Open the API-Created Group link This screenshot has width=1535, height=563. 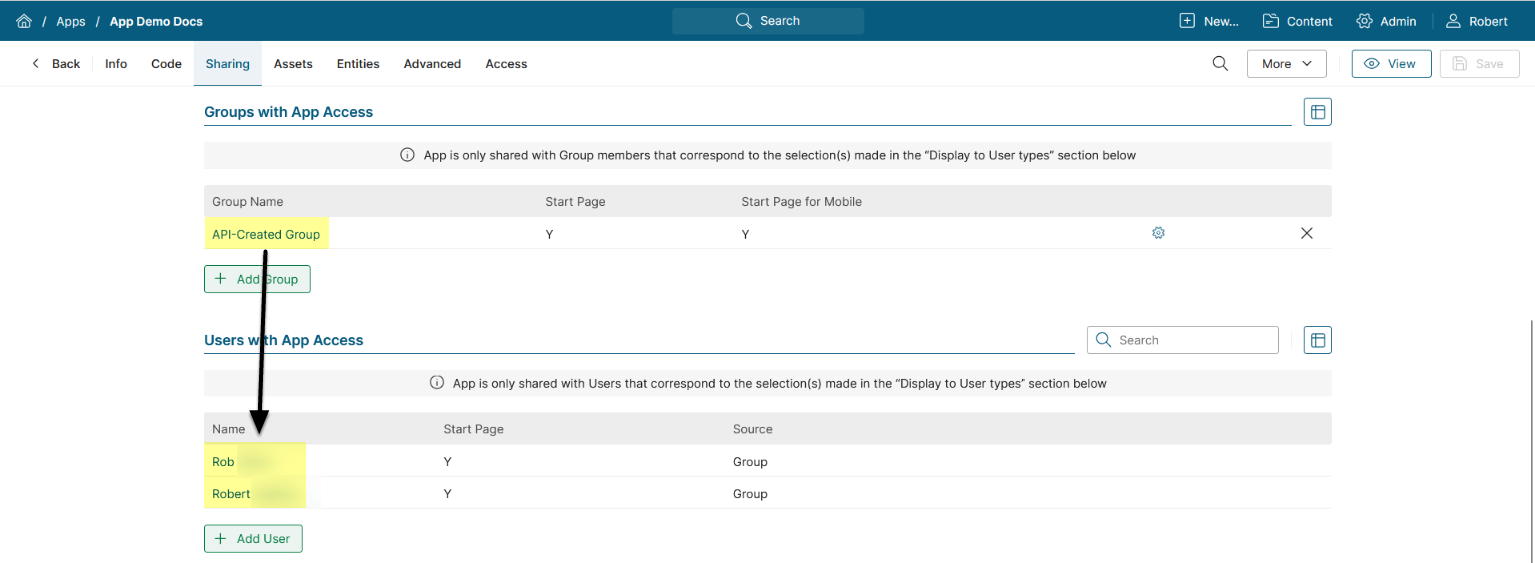266,234
